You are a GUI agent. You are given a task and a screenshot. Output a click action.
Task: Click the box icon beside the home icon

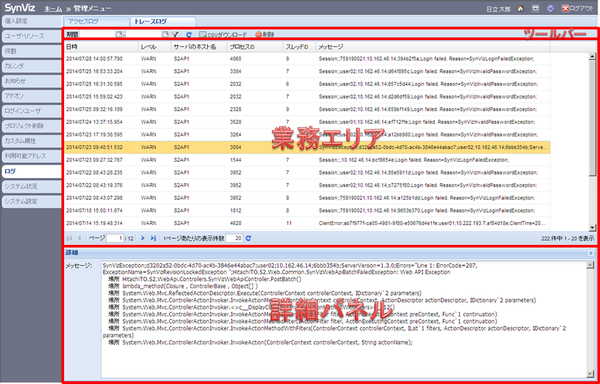click(x=535, y=8)
